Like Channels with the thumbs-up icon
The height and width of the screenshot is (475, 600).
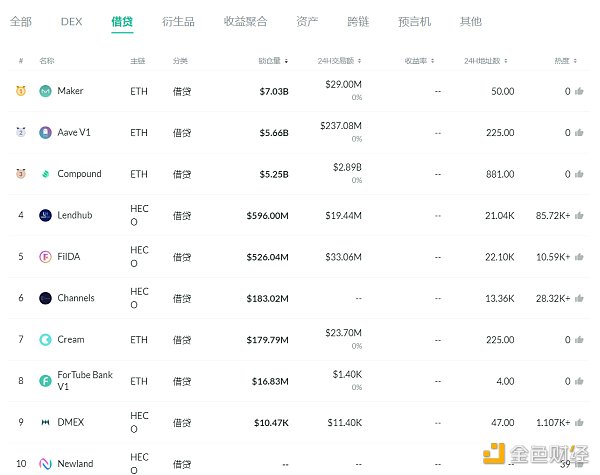579,298
